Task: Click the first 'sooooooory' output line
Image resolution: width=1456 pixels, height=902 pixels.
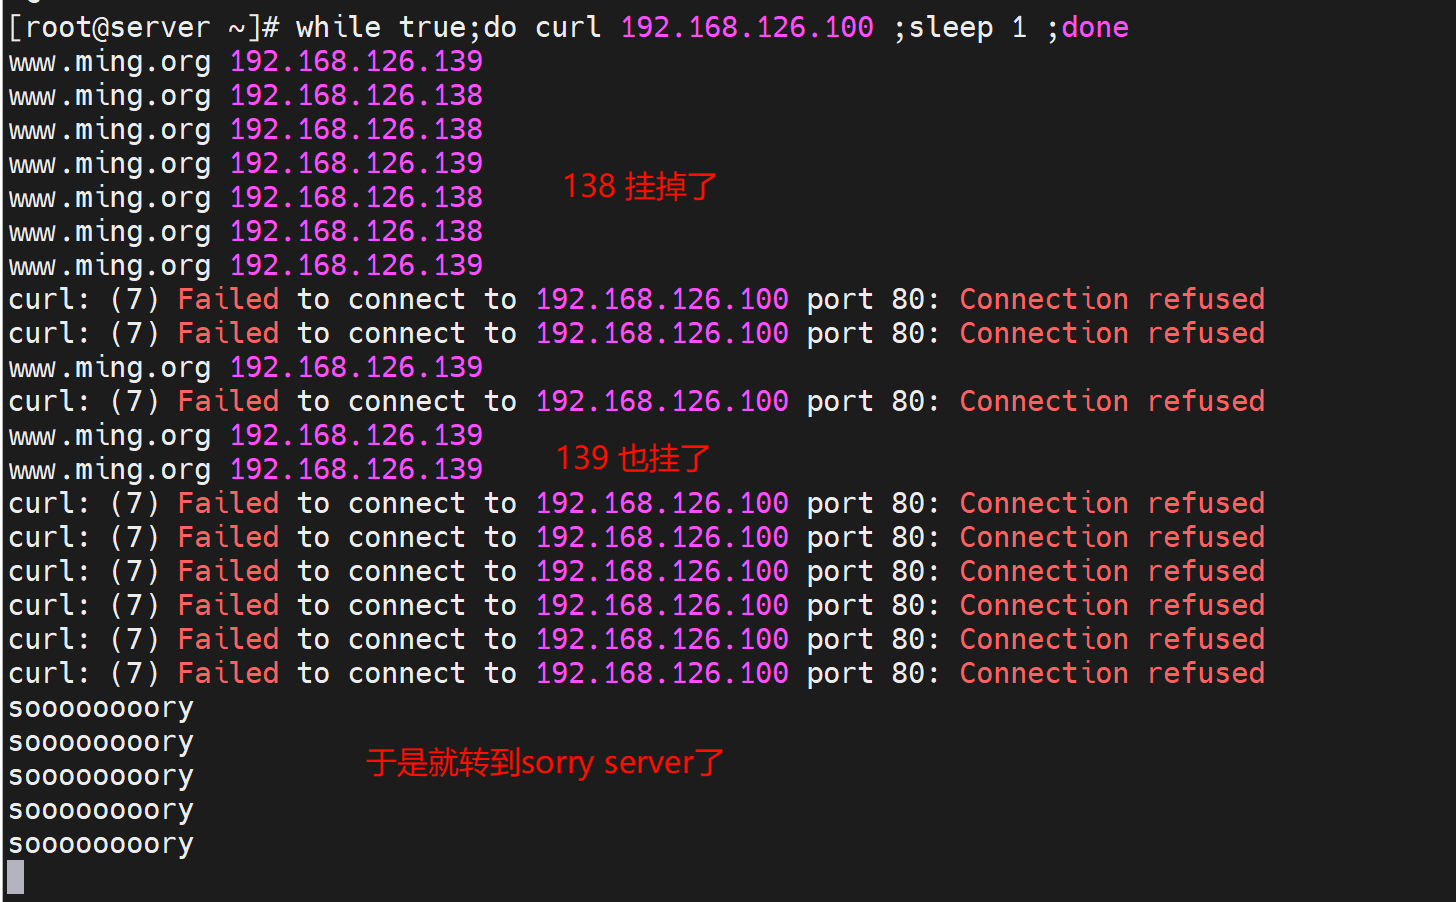Action: [101, 708]
